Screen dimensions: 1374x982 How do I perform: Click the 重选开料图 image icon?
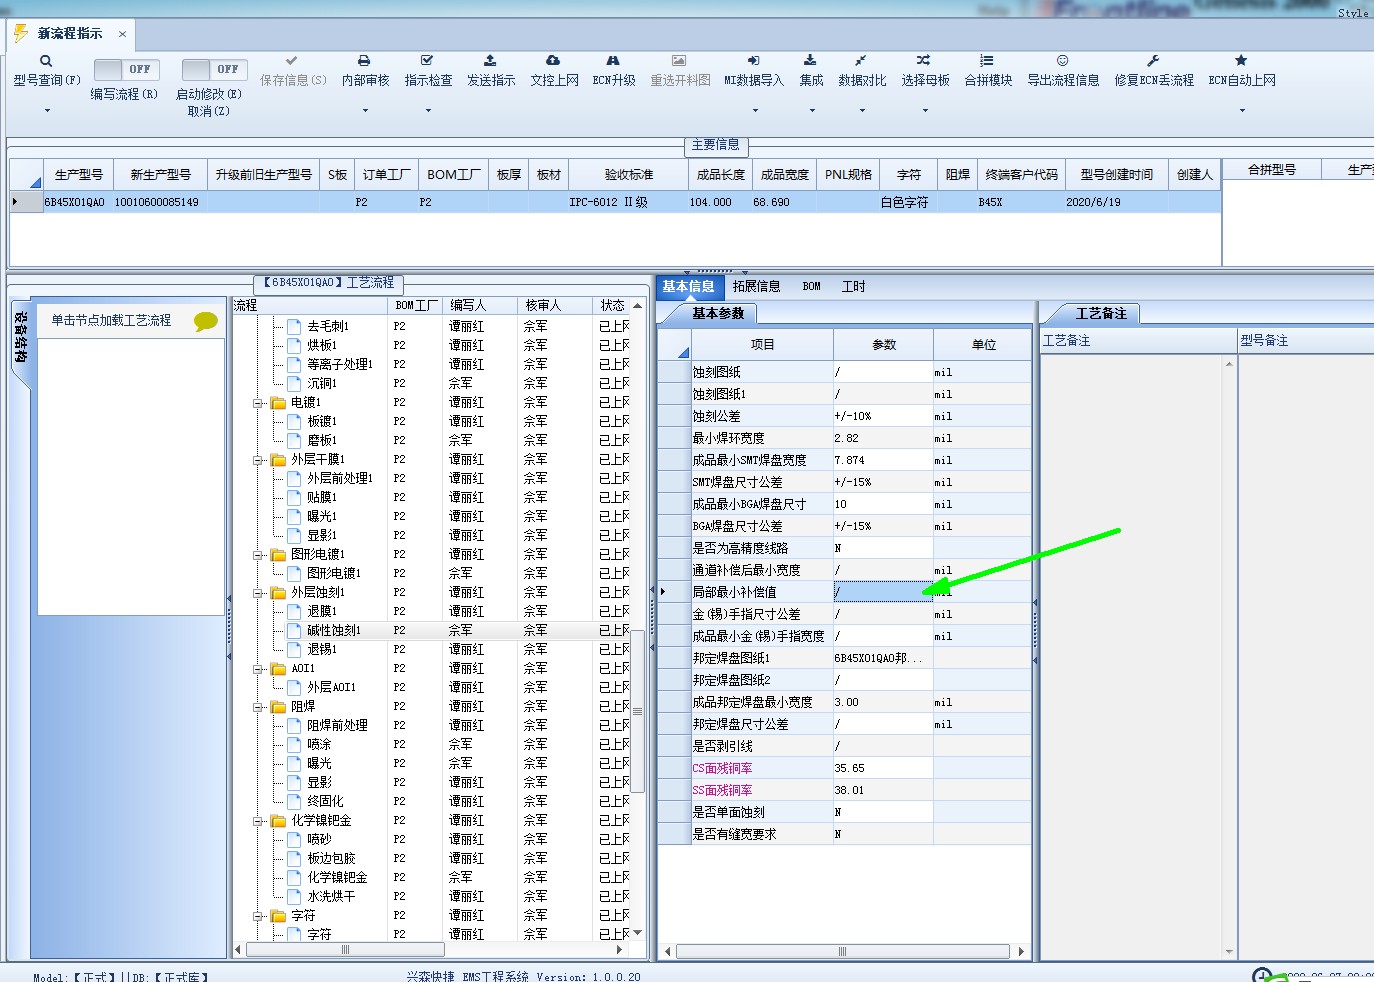679,61
